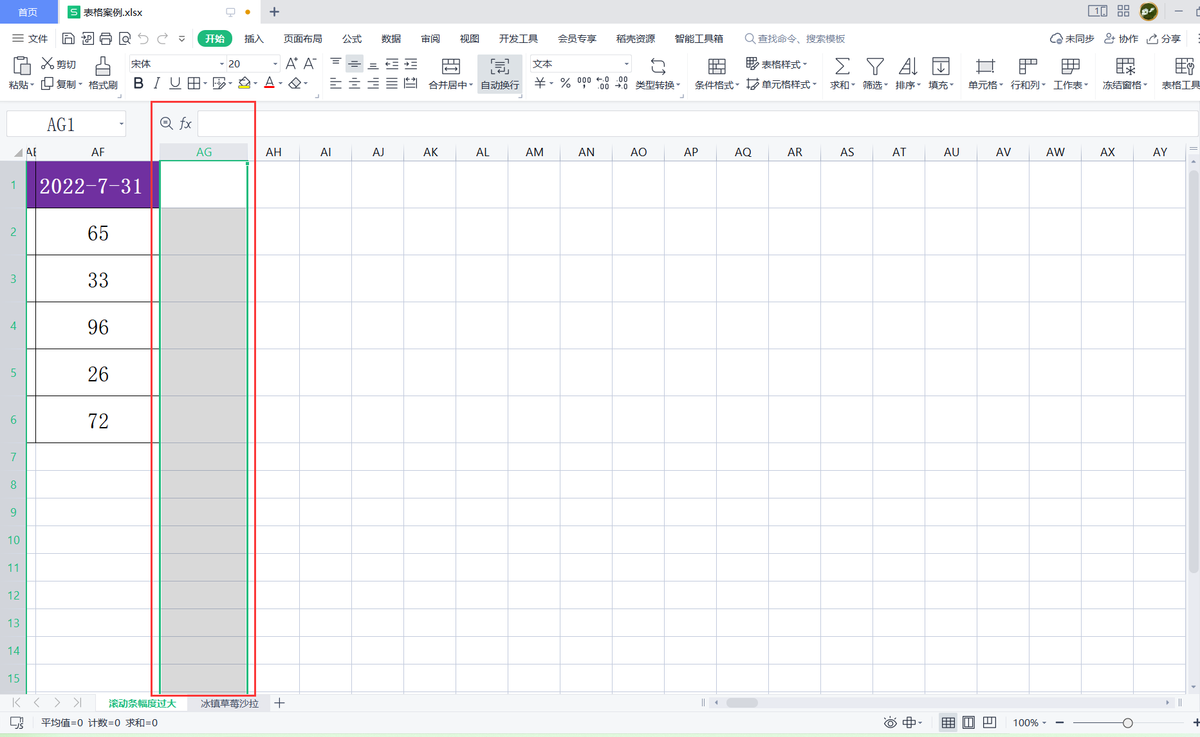Image resolution: width=1200 pixels, height=737 pixels.
Task: Expand the Name Box dropdown arrow
Action: click(x=121, y=124)
